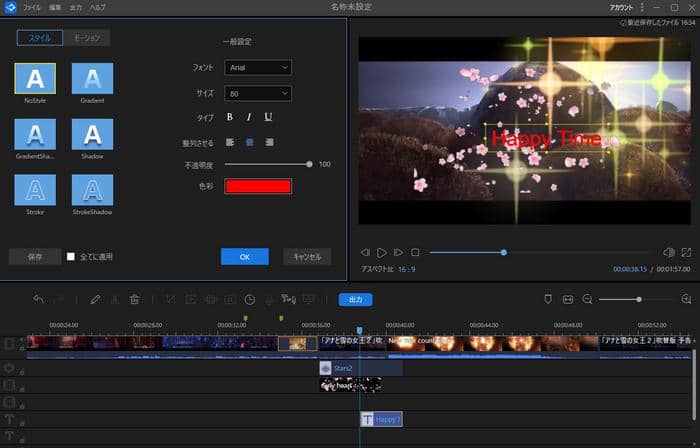Click the crop tool icon in toolbar
Screen dimensions: 700x448
pyautogui.click(x=171, y=299)
